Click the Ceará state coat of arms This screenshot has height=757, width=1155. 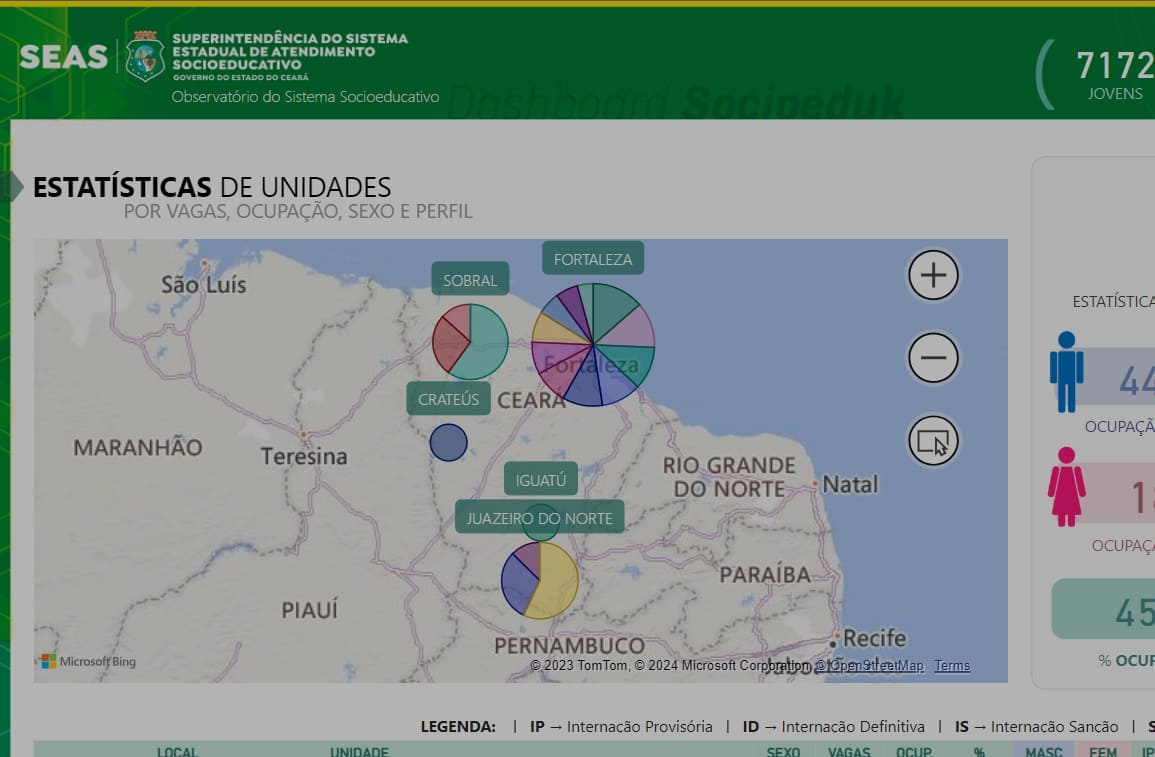coord(145,56)
